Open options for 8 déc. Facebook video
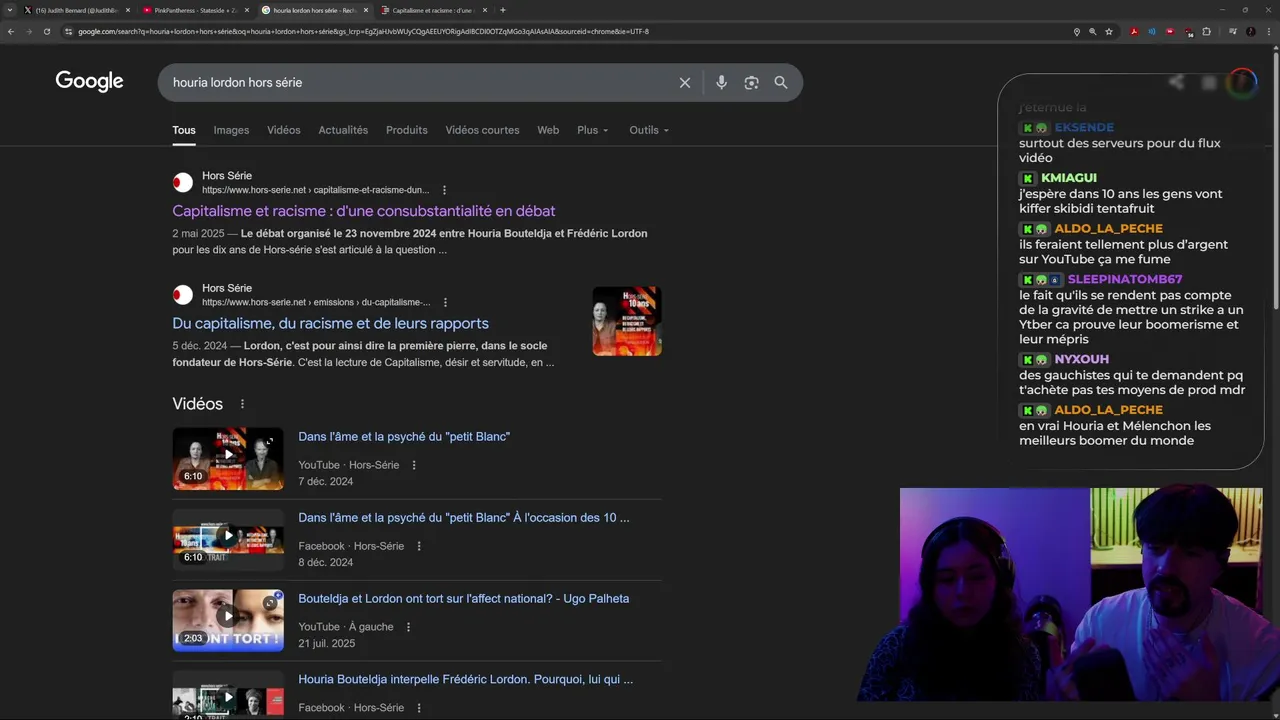This screenshot has height=720, width=1280. click(x=419, y=546)
